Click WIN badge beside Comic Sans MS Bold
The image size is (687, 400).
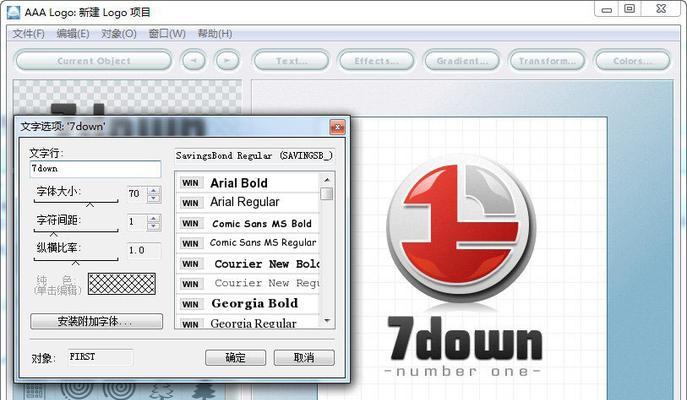click(x=191, y=223)
